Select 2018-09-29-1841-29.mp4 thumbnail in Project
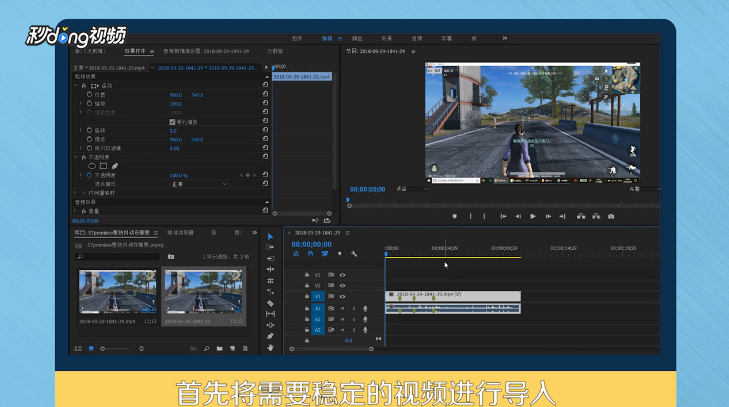This screenshot has height=407, width=729. tap(118, 292)
